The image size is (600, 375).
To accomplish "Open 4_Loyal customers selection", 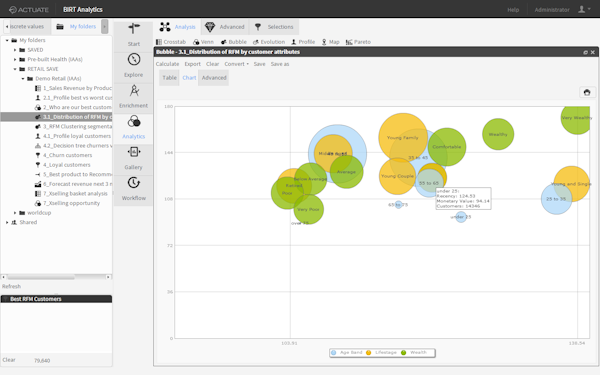I will point(63,165).
